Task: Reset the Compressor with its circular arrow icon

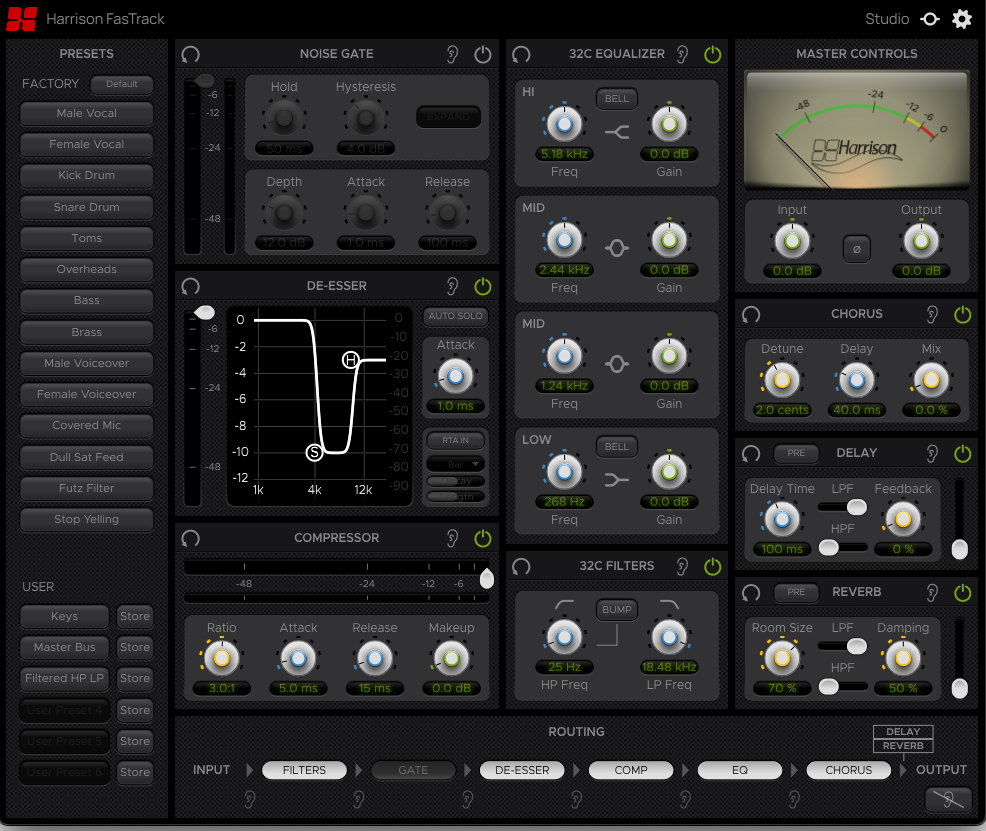Action: (x=191, y=538)
